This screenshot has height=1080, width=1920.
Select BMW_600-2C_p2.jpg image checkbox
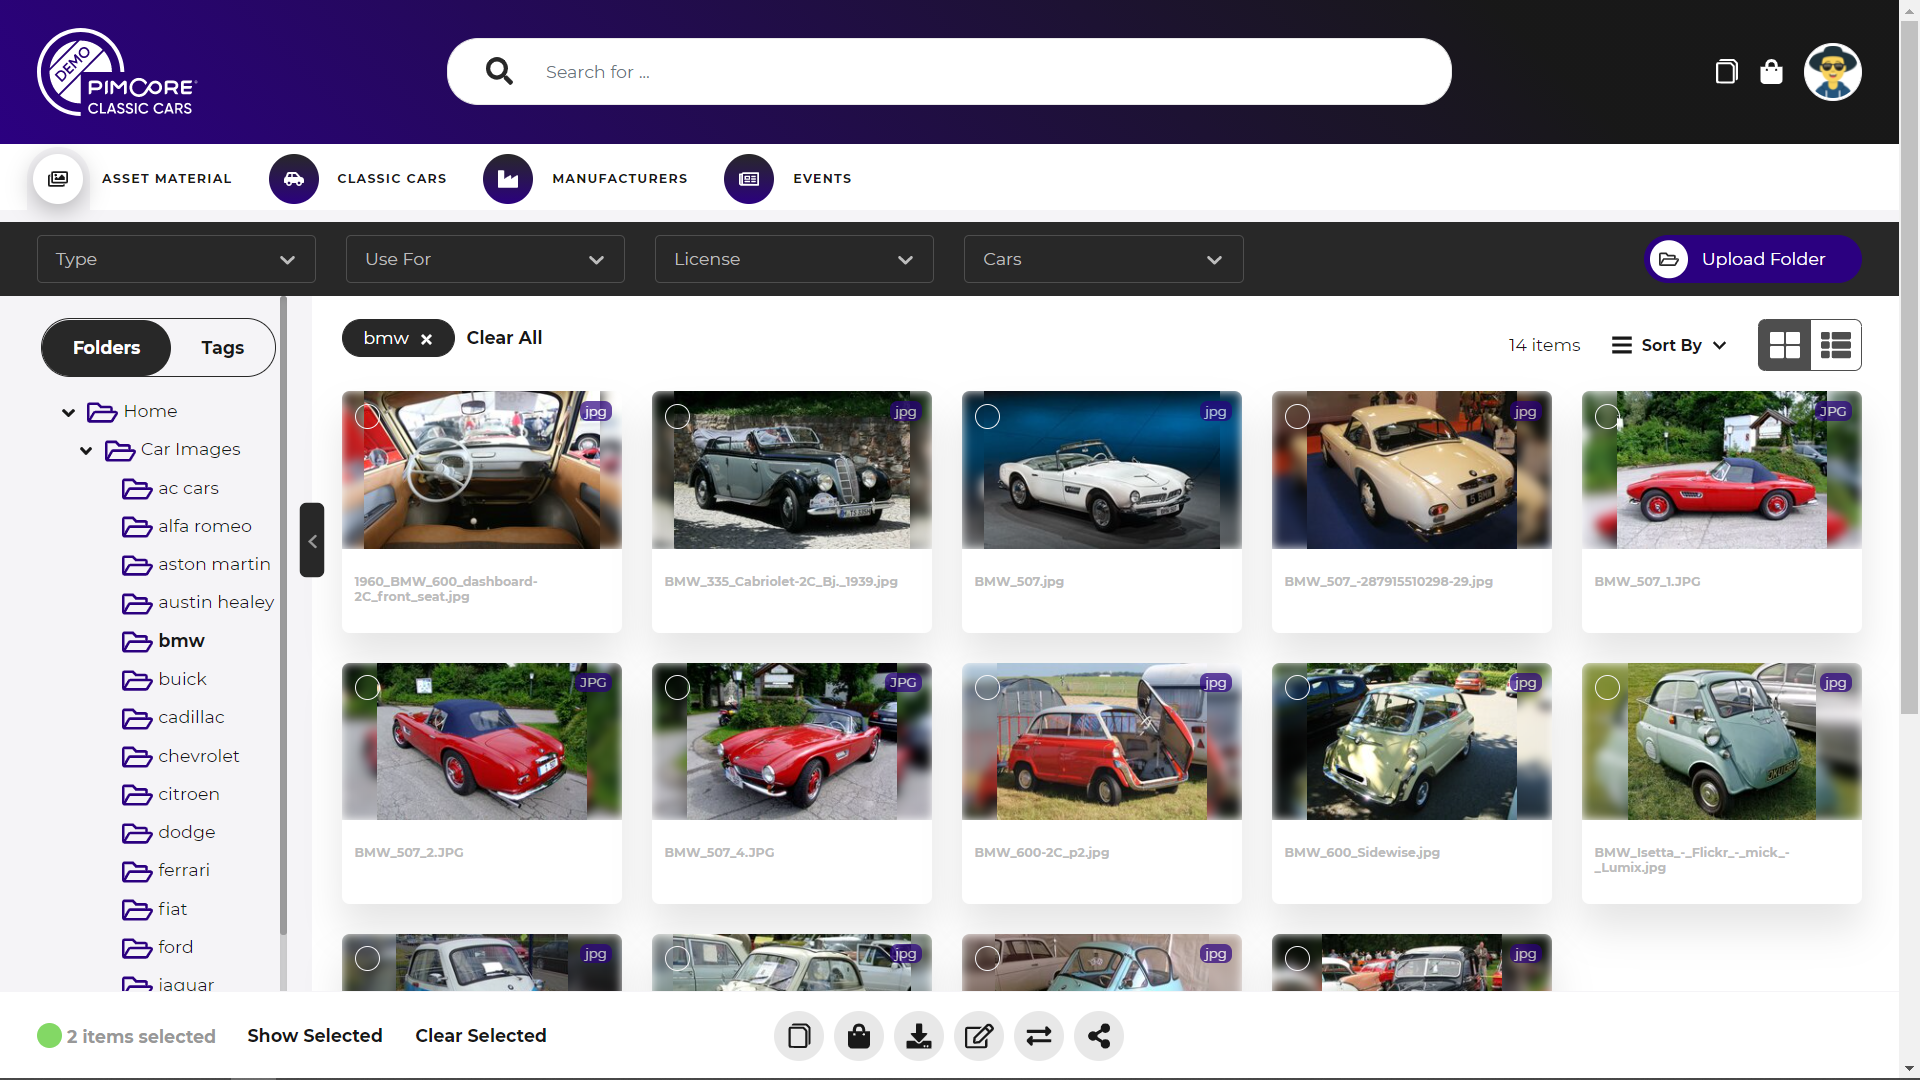988,688
